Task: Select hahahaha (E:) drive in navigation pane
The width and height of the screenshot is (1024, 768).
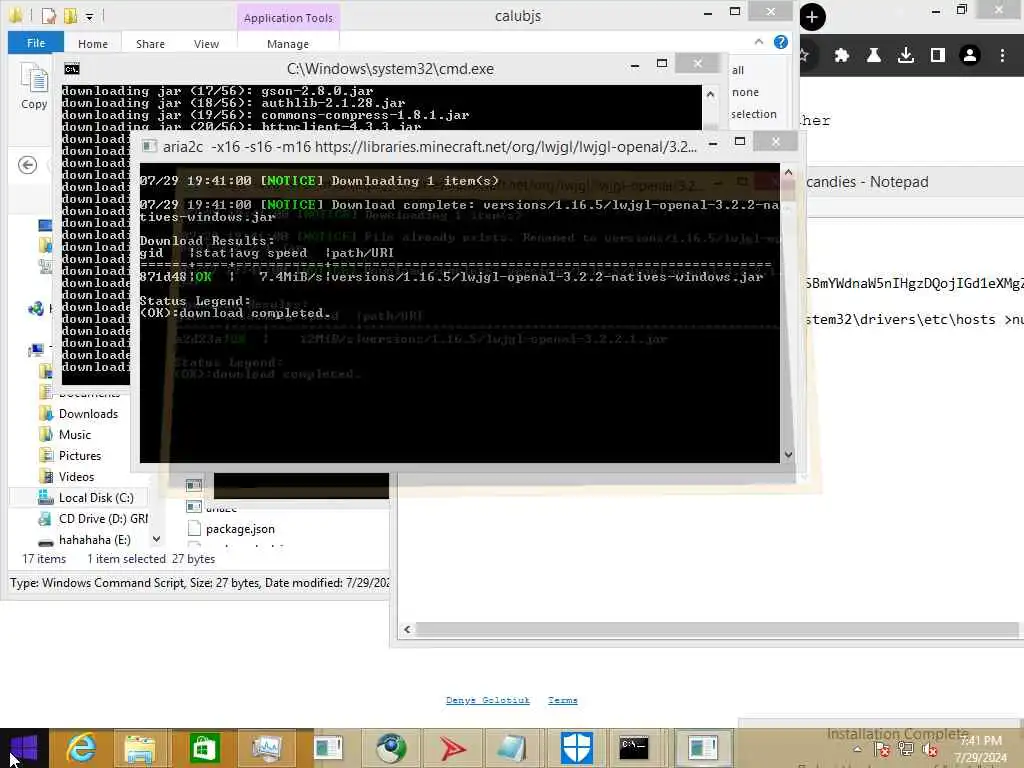Action: (95, 539)
